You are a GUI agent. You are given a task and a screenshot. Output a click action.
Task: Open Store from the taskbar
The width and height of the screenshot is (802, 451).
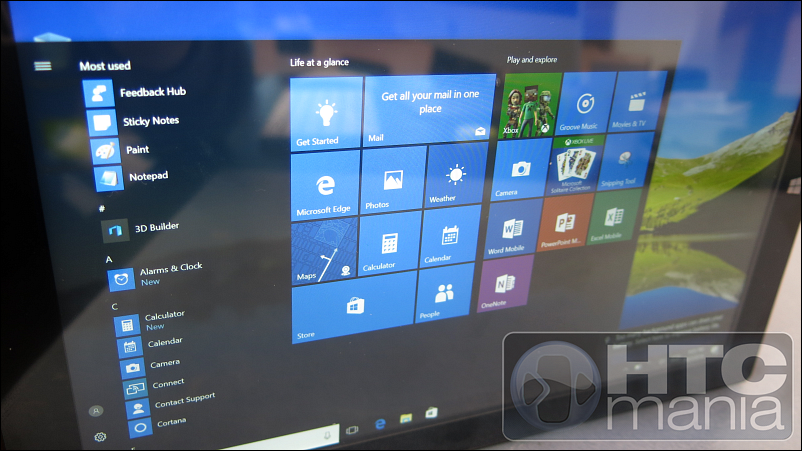[x=431, y=413]
